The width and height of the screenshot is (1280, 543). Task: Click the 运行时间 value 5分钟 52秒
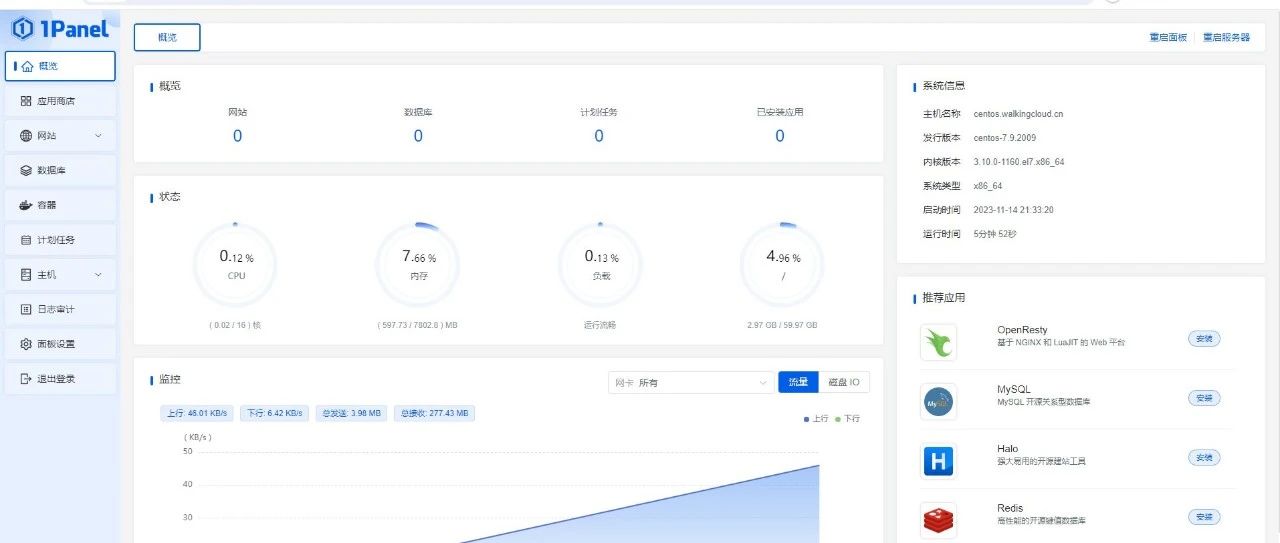tap(995, 234)
